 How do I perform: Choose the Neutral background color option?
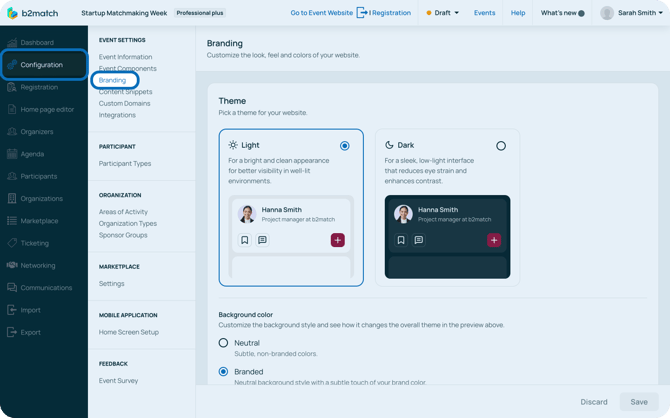[x=224, y=343]
